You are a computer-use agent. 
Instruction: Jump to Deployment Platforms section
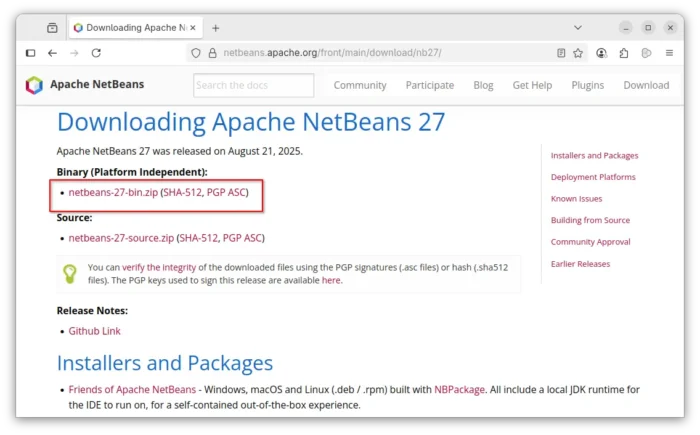pos(593,177)
